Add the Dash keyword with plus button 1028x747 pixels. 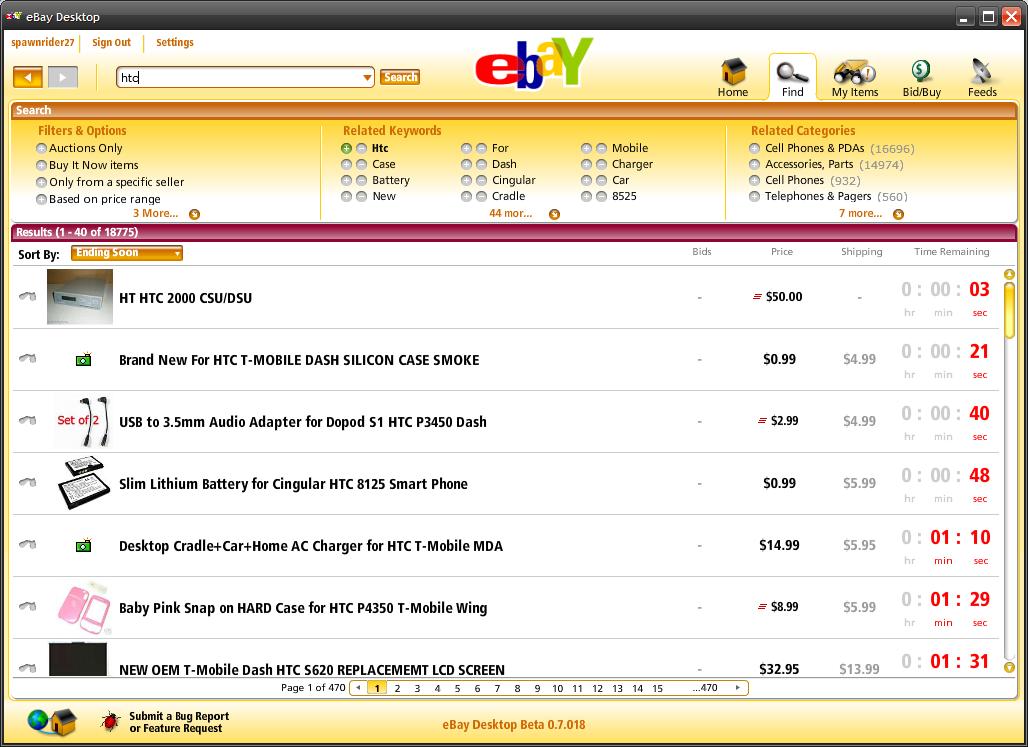coord(466,164)
